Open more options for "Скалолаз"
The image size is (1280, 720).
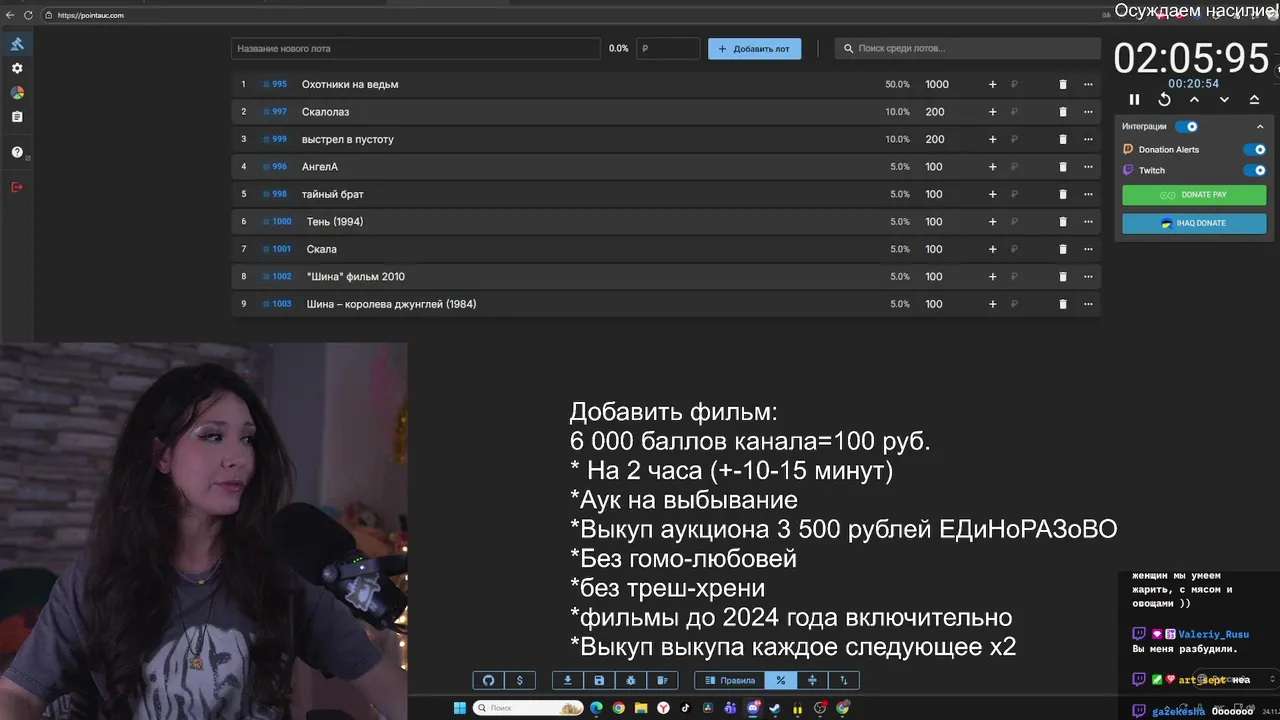[1087, 112]
